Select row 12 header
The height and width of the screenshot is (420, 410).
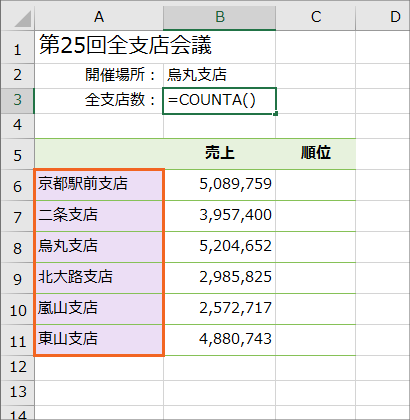[17, 368]
